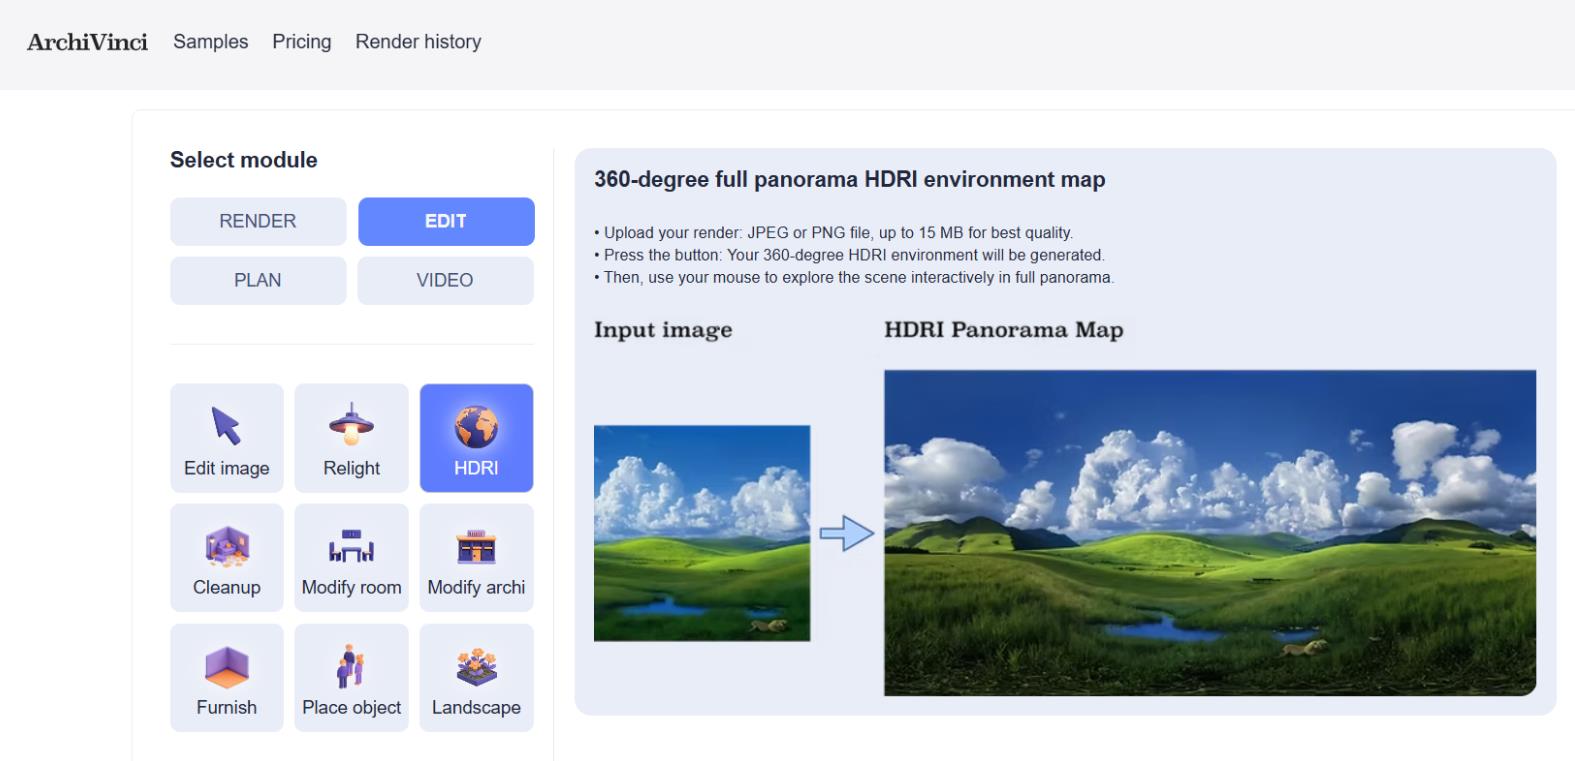Viewport: 1575px width, 761px height.
Task: Open the Relight lamp tool
Action: 351,438
